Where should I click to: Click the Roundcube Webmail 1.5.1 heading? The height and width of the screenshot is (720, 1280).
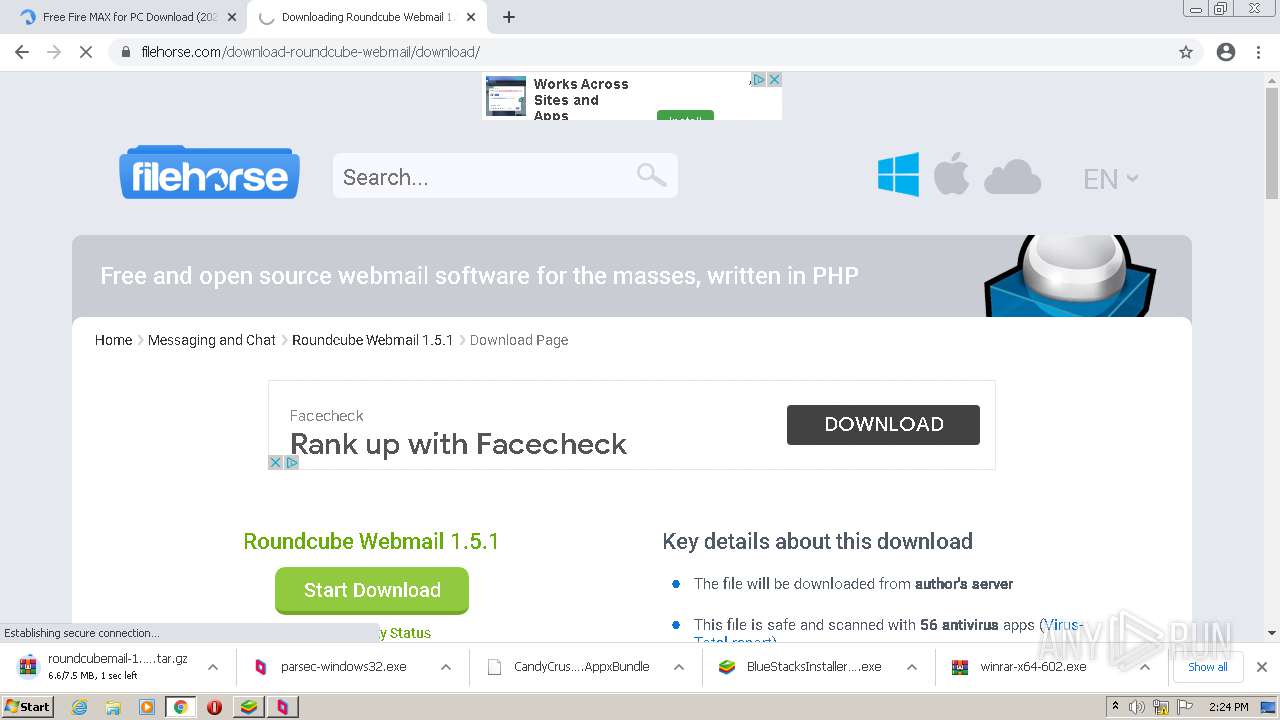coord(371,541)
